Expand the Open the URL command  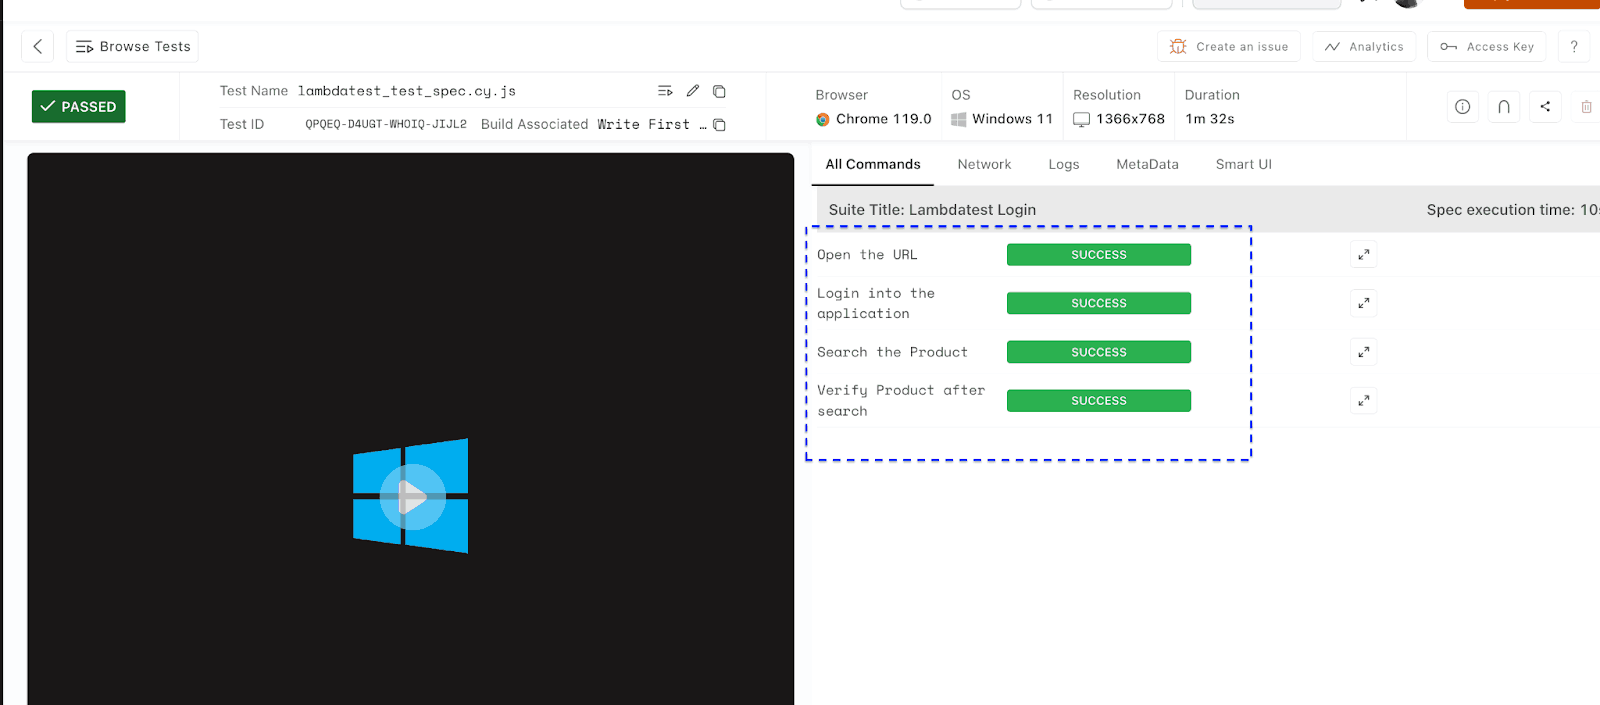(1364, 255)
